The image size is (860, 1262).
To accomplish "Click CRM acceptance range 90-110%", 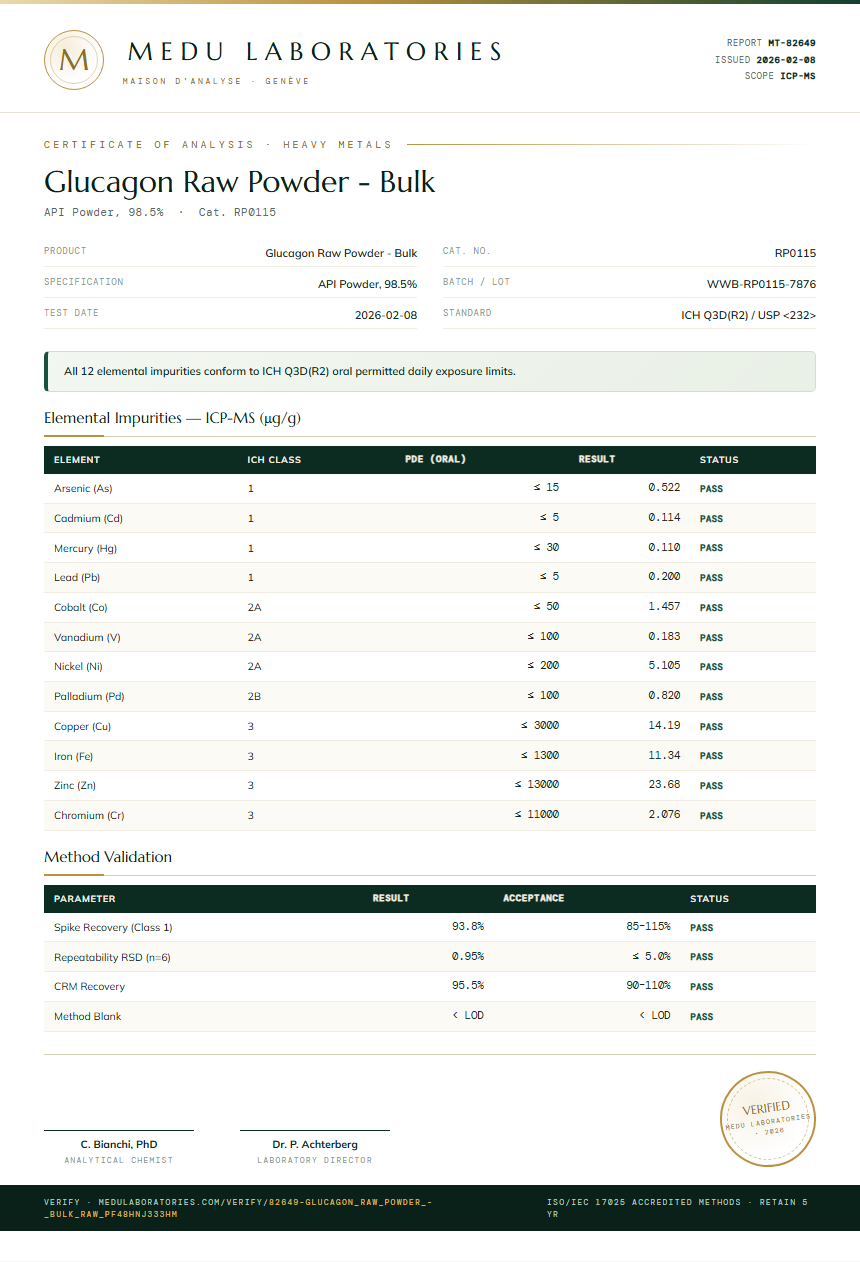I will [x=649, y=986].
